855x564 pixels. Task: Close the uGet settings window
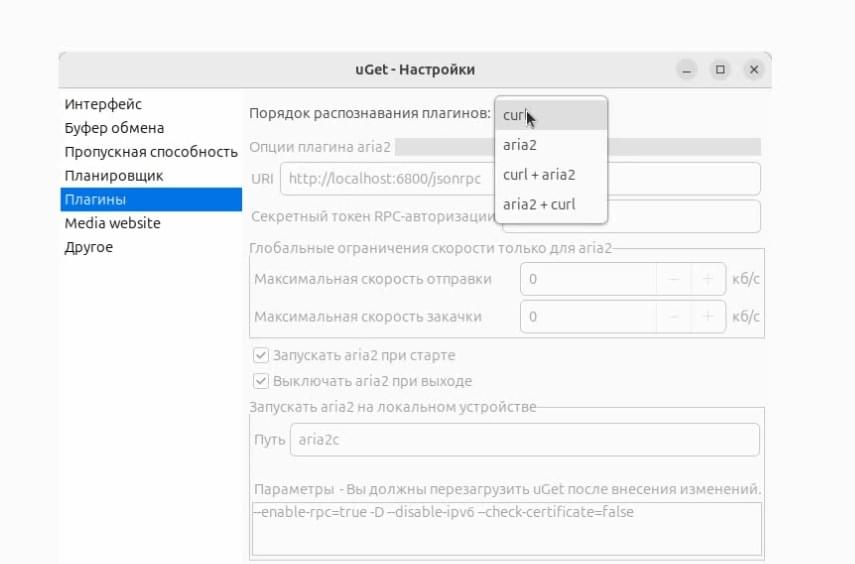(754, 70)
